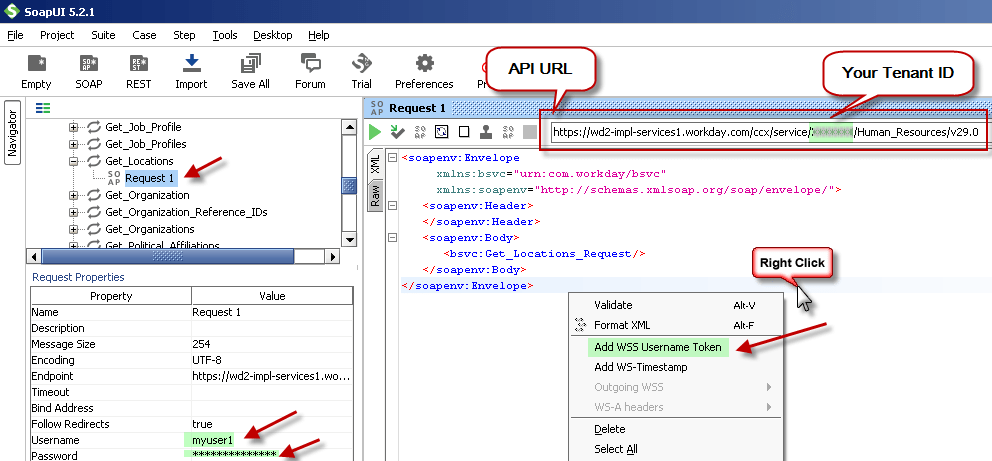Click the Value column header

tap(272, 296)
